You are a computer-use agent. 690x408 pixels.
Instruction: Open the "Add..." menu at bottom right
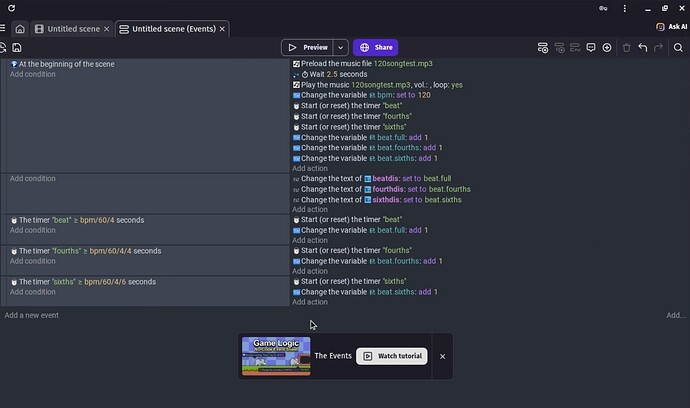[676, 315]
